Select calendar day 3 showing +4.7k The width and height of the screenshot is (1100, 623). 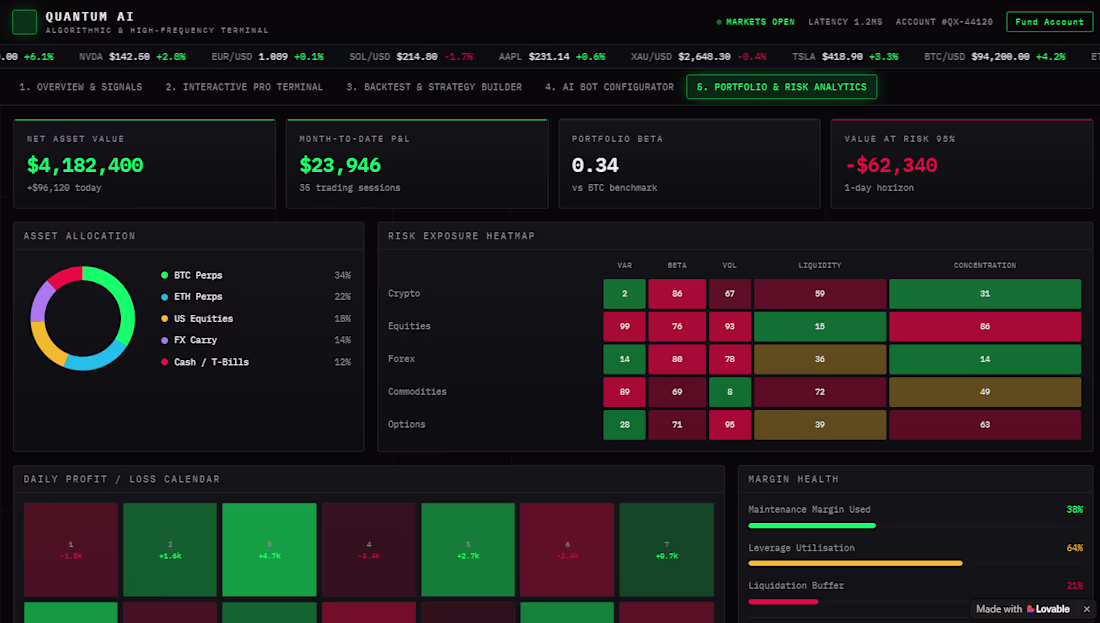[x=269, y=549]
